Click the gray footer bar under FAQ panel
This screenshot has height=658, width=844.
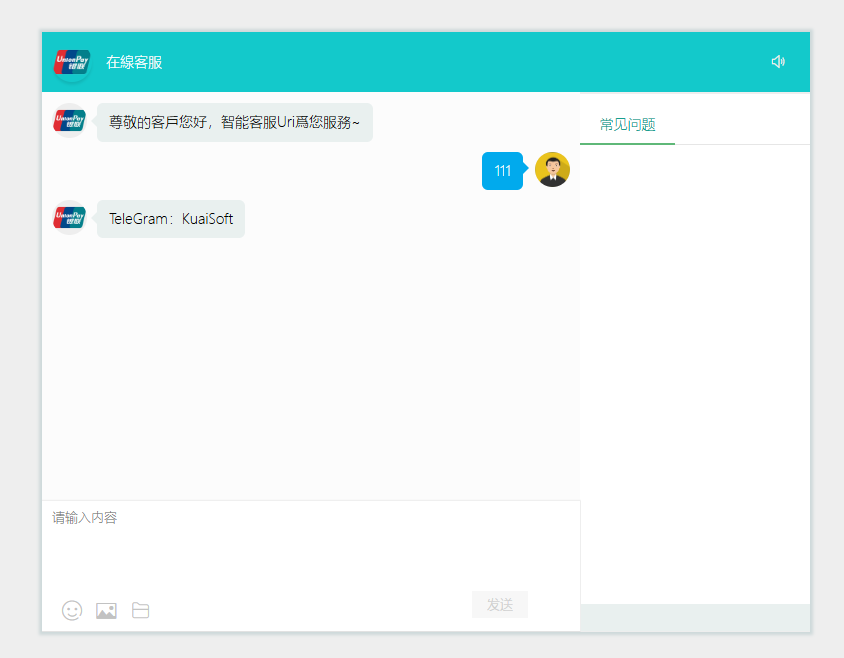pyautogui.click(x=695, y=618)
